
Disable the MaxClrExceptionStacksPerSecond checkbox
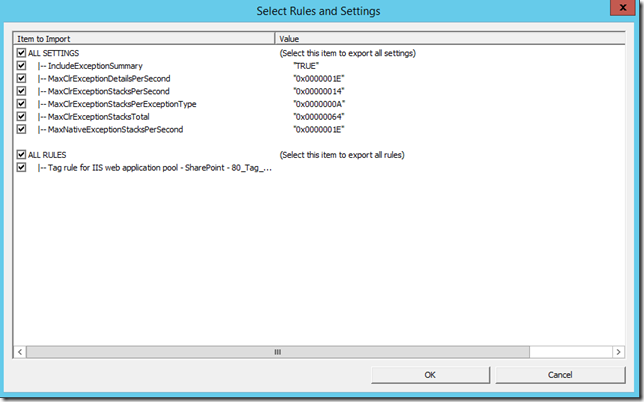click(x=22, y=91)
